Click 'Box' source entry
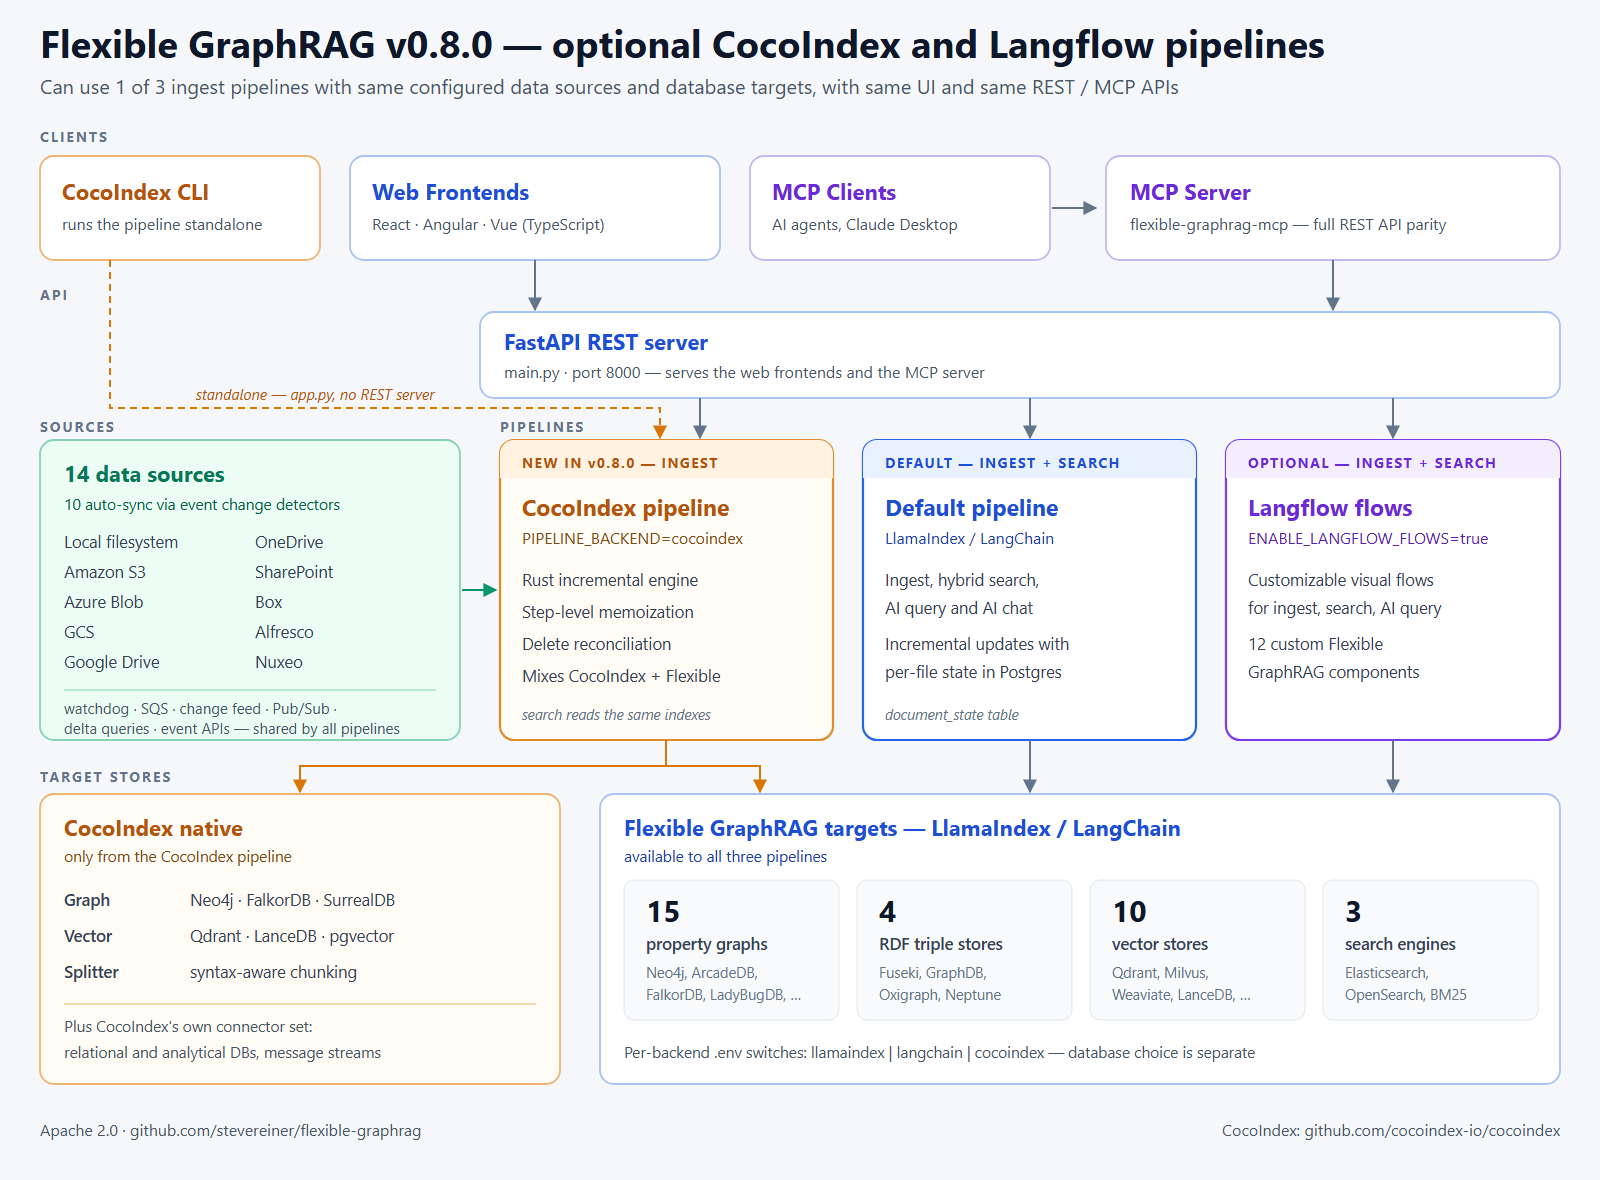The height and width of the screenshot is (1180, 1600). click(x=269, y=602)
